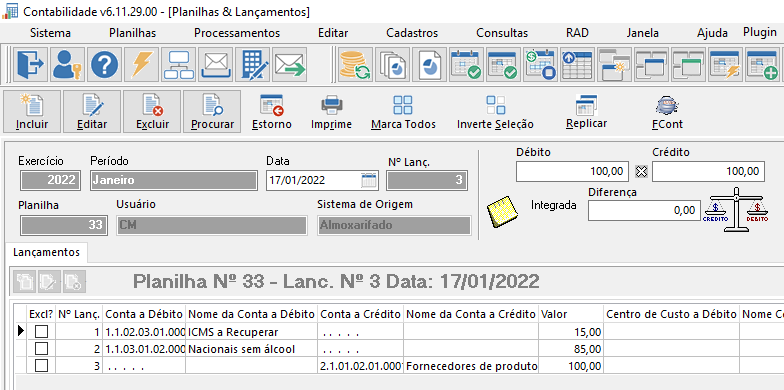Click the Replicar button
Image resolution: width=784 pixels, height=390 pixels.
586,112
